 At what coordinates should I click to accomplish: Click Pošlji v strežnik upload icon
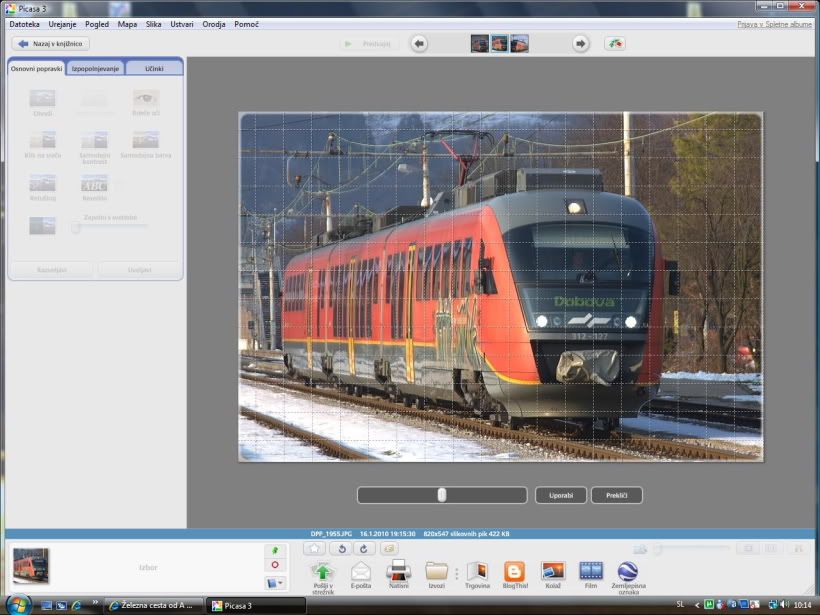click(x=323, y=571)
